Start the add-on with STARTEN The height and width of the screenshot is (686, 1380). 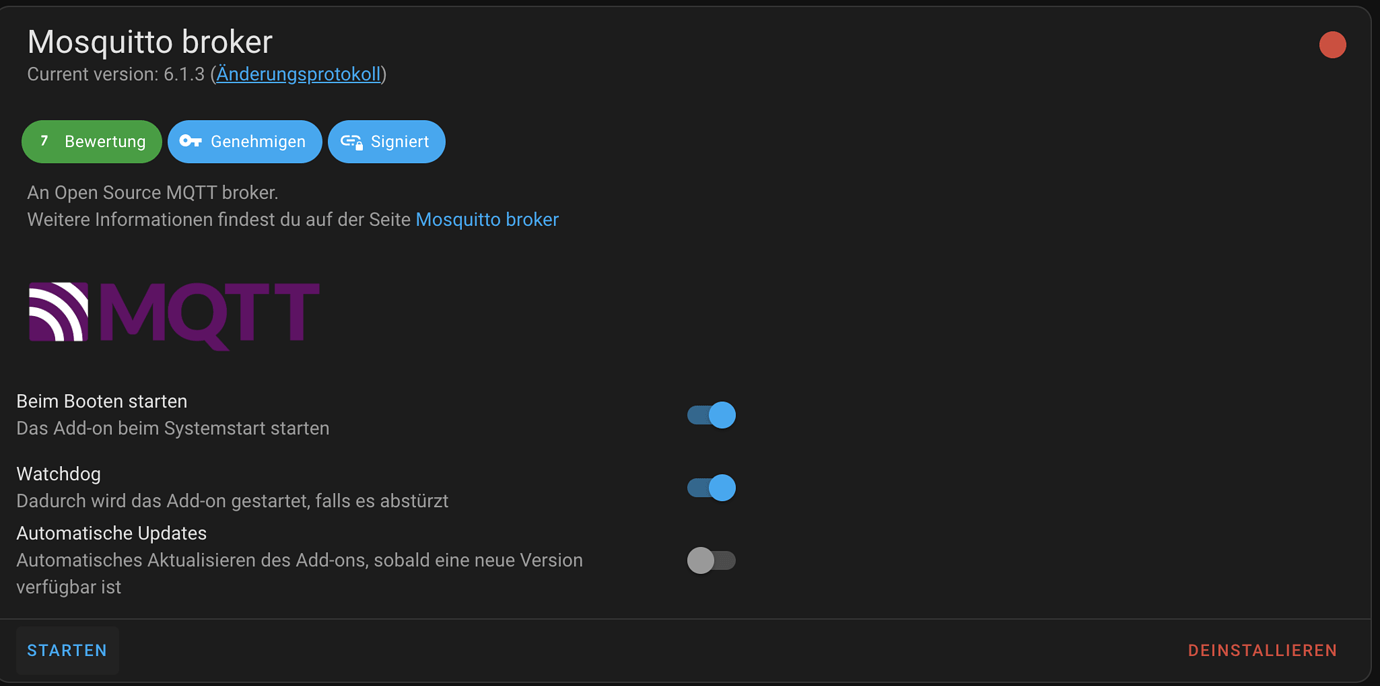click(67, 650)
